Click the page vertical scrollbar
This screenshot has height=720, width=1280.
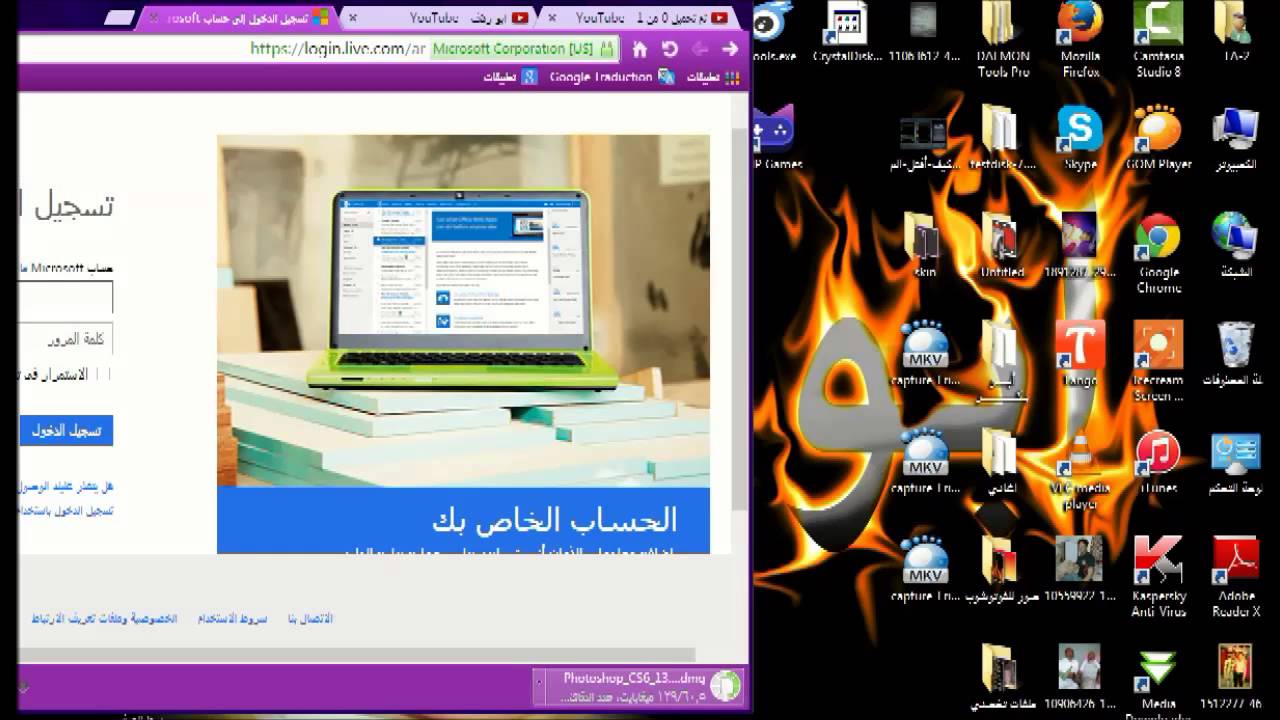(x=739, y=320)
